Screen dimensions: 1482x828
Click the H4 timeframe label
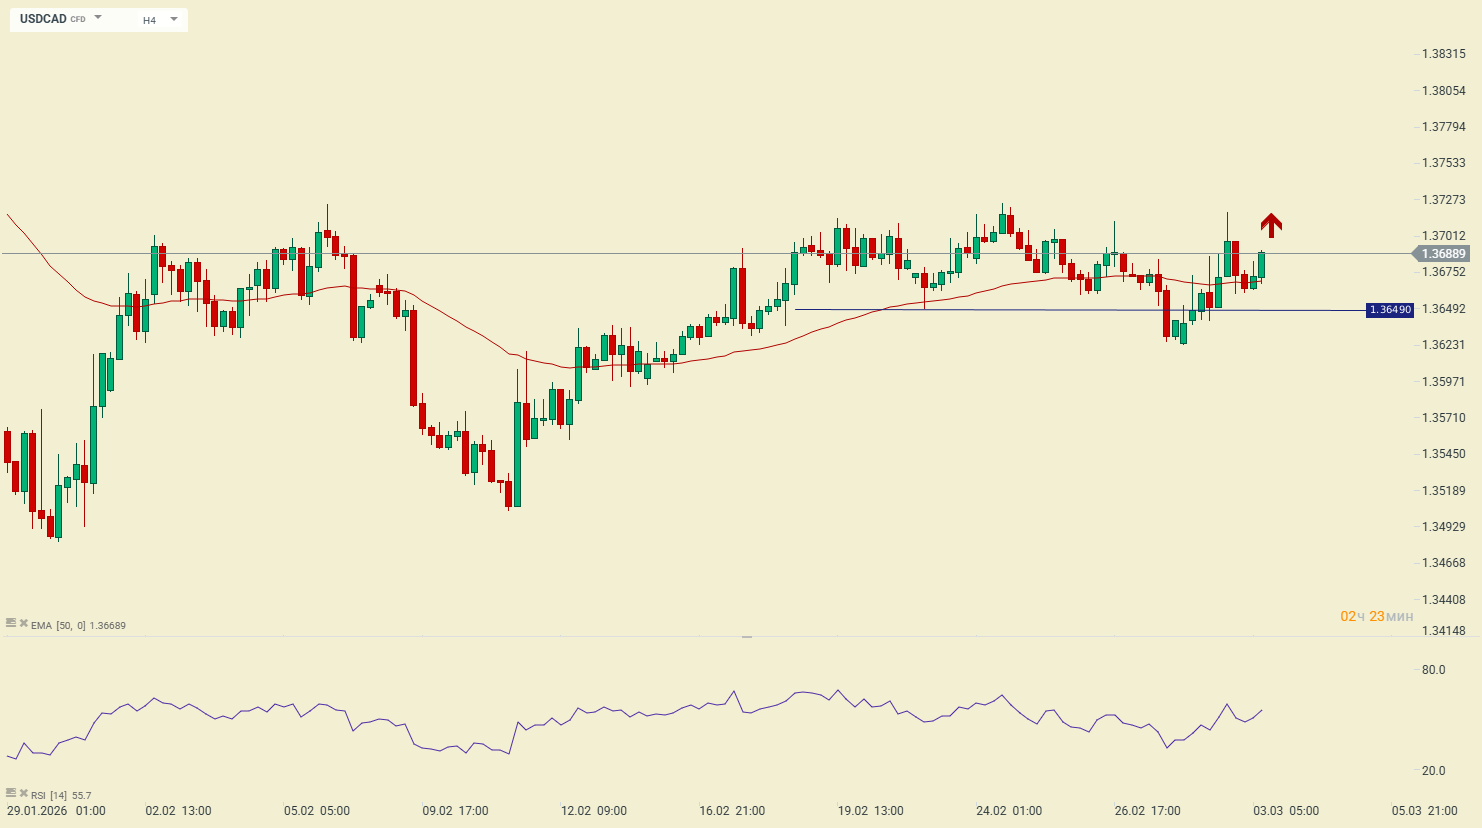(x=149, y=20)
